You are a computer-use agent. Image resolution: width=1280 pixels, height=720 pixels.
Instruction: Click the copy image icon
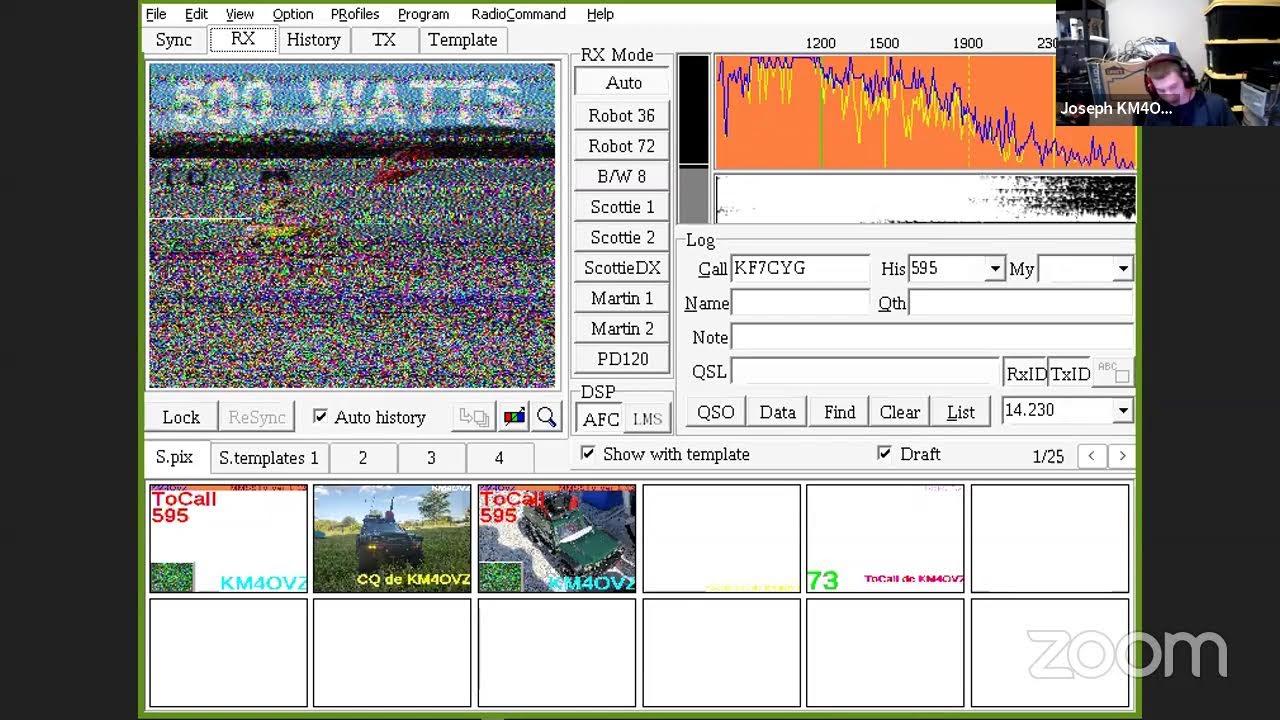click(474, 417)
